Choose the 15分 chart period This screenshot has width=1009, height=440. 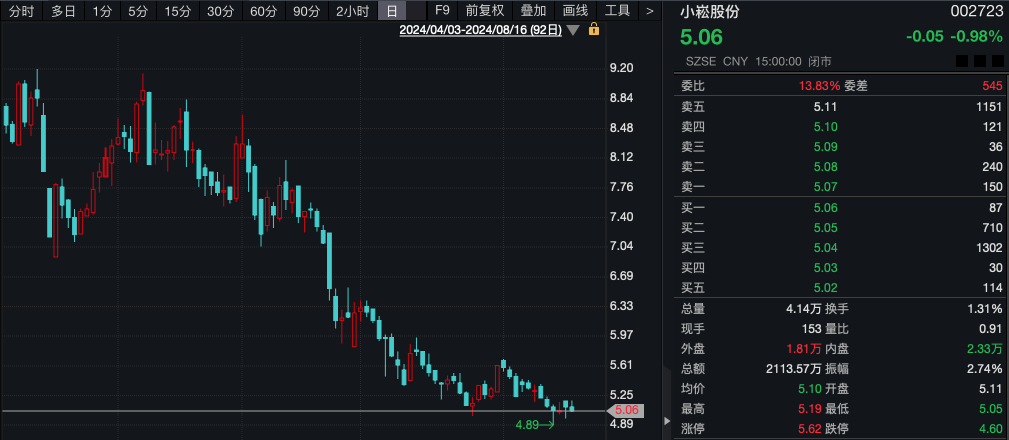click(177, 11)
